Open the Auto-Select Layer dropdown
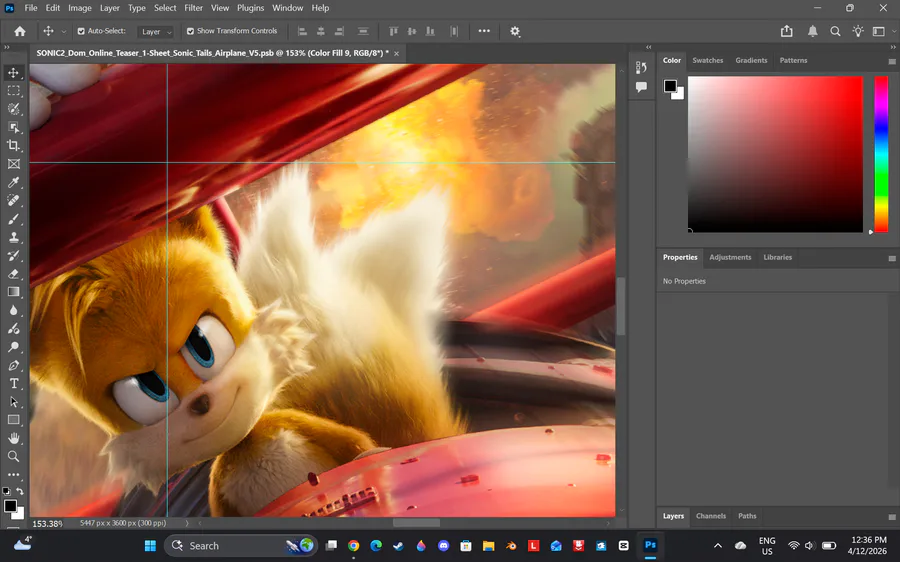 155,32
